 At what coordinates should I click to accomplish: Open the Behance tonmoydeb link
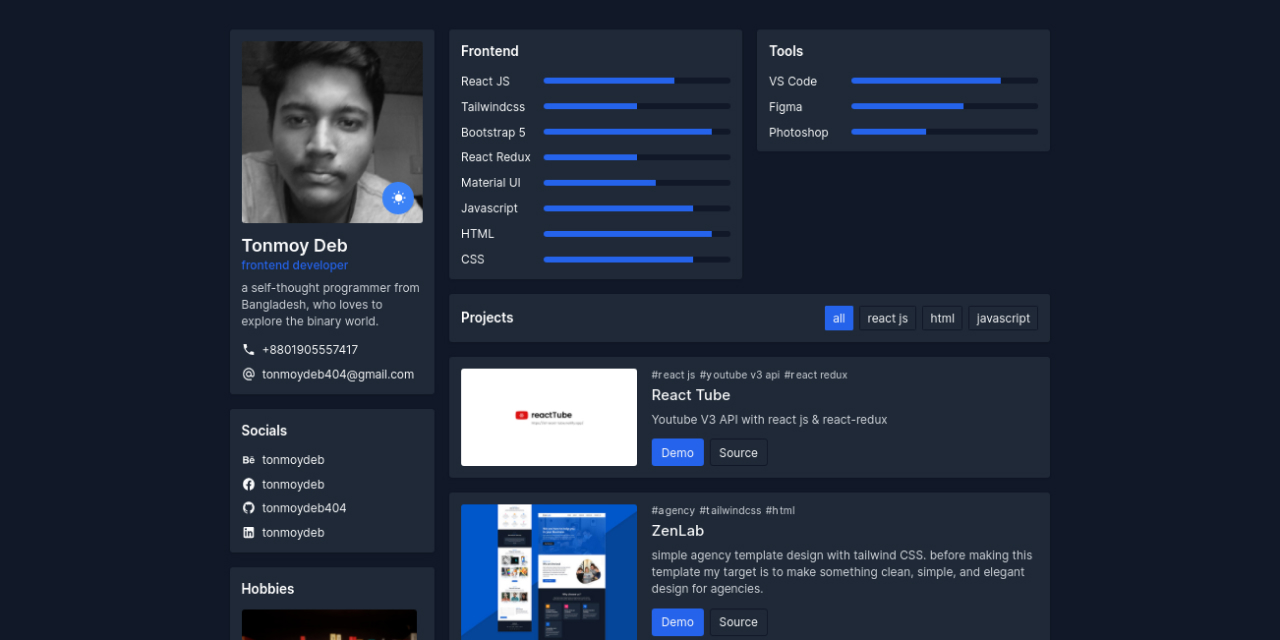coord(293,460)
